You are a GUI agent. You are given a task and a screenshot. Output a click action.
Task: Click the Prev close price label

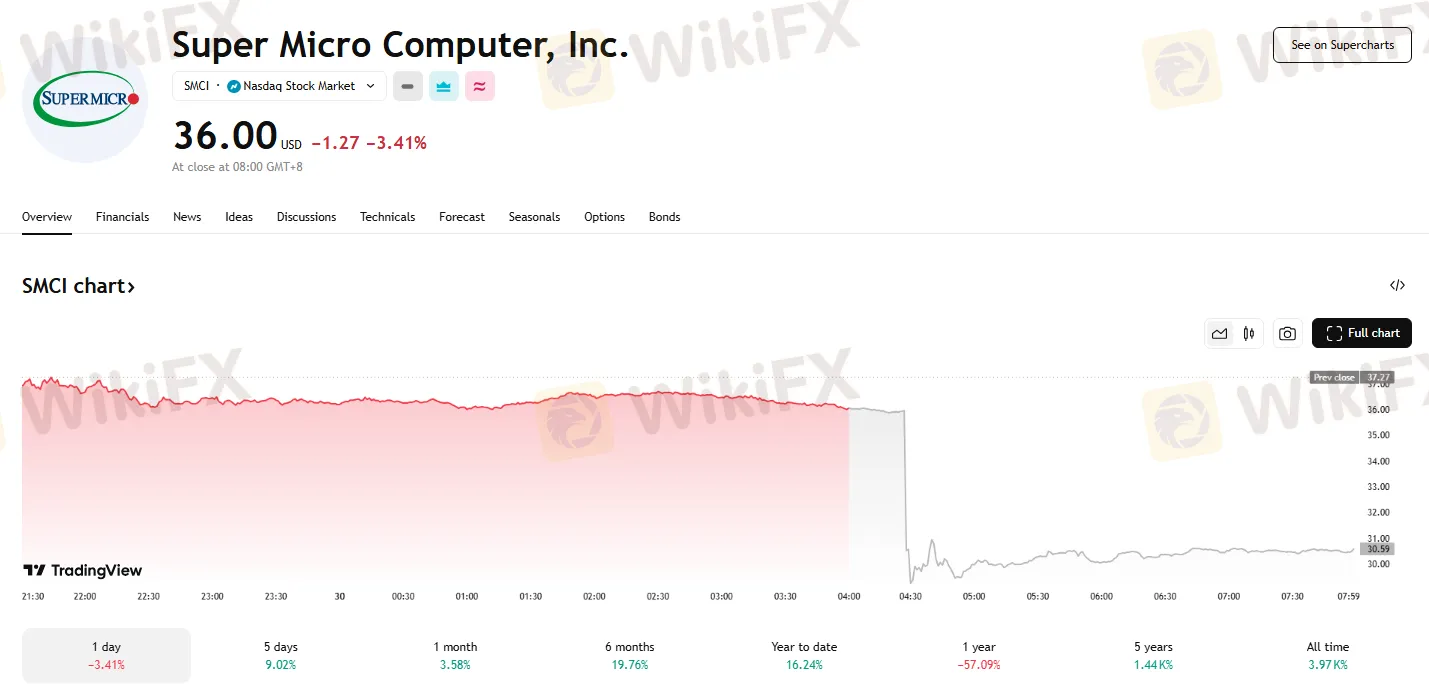pos(1334,378)
